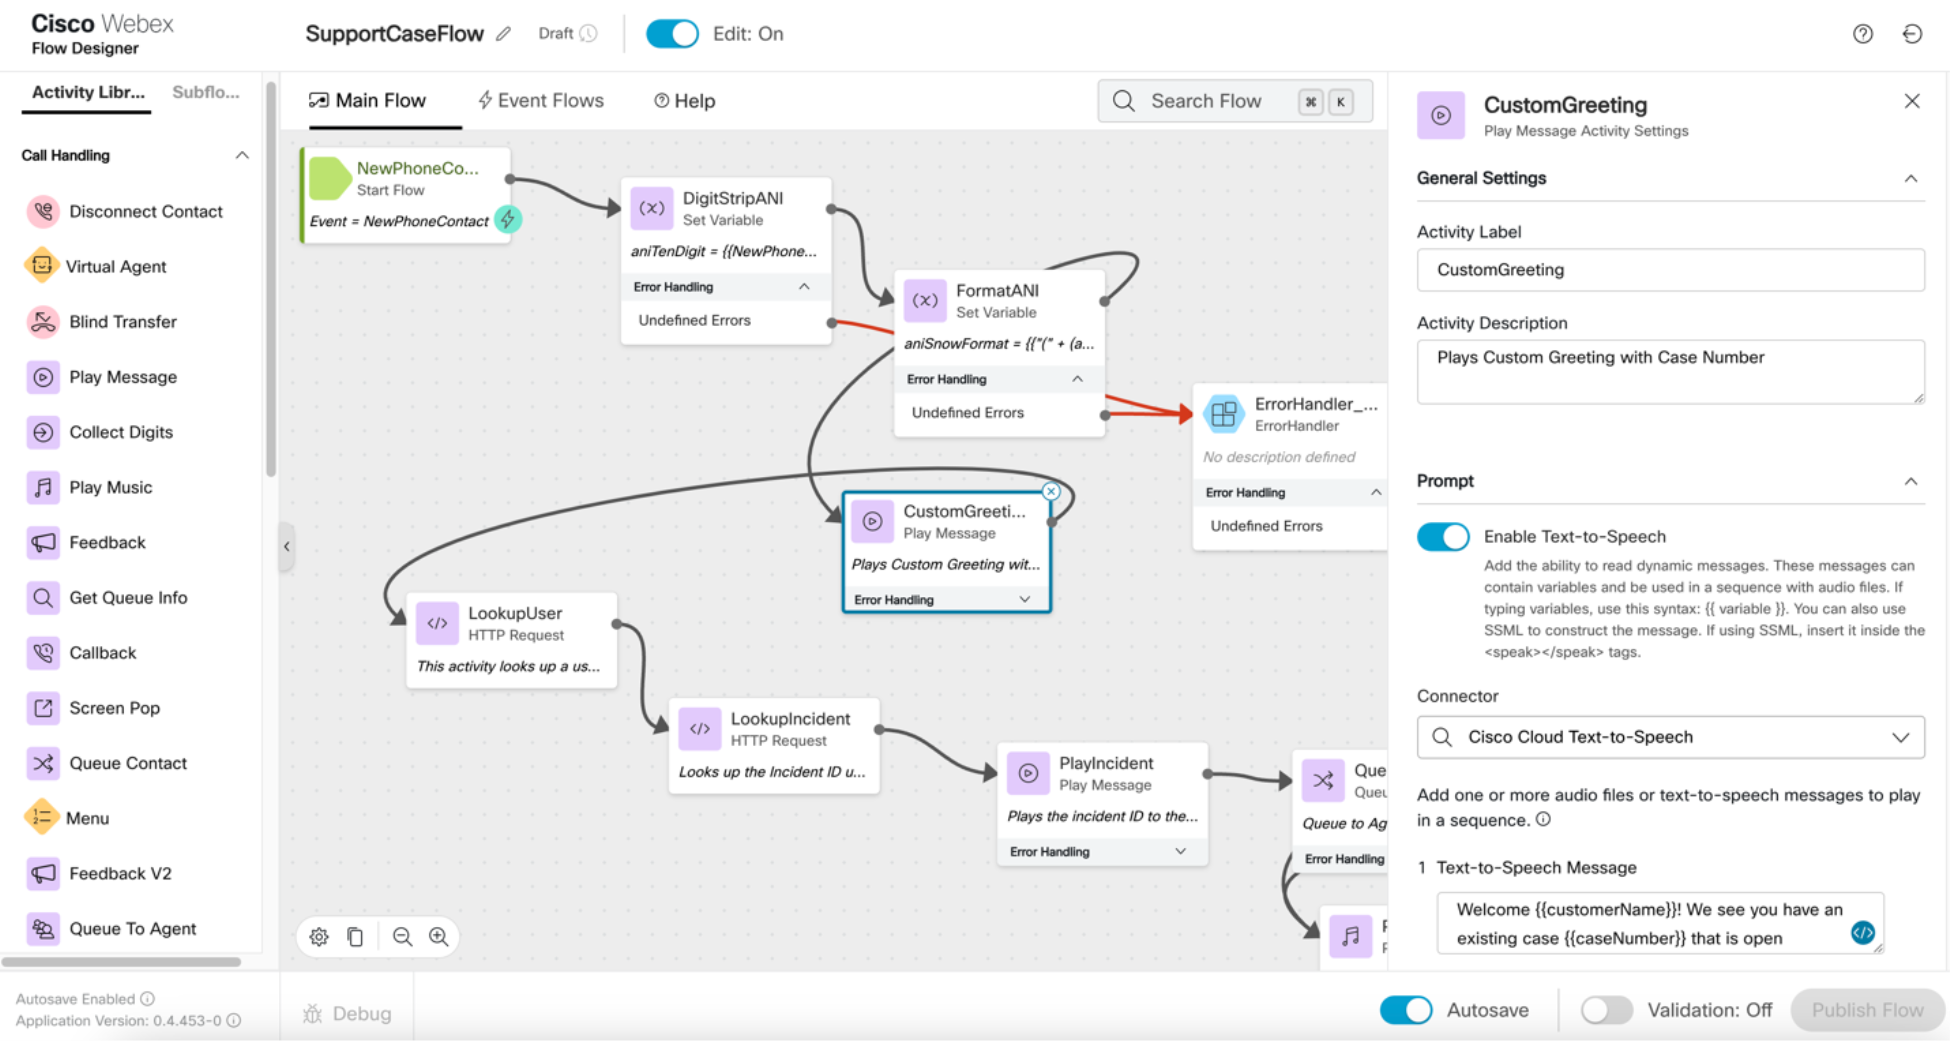The height and width of the screenshot is (1041, 1950).
Task: Select the Get Queue Info activity icon
Action: point(42,597)
